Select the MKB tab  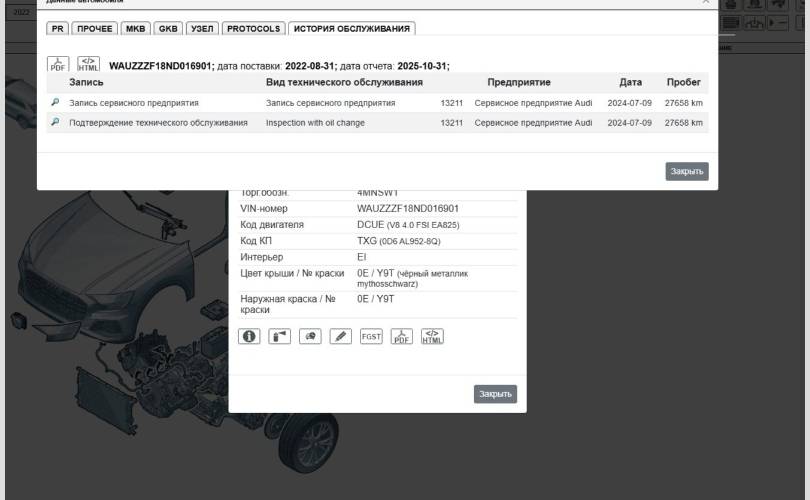pos(135,29)
